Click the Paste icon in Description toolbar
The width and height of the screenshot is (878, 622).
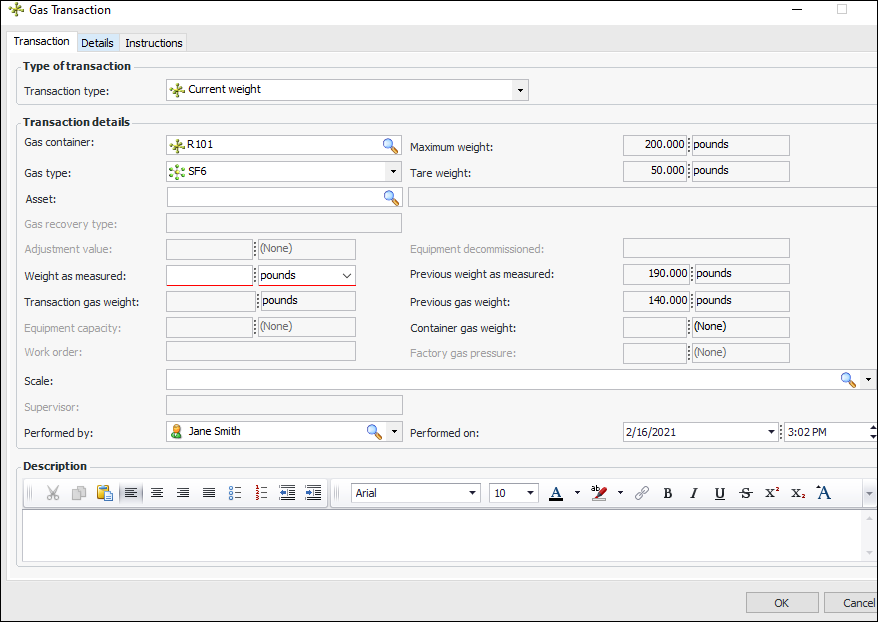(104, 493)
